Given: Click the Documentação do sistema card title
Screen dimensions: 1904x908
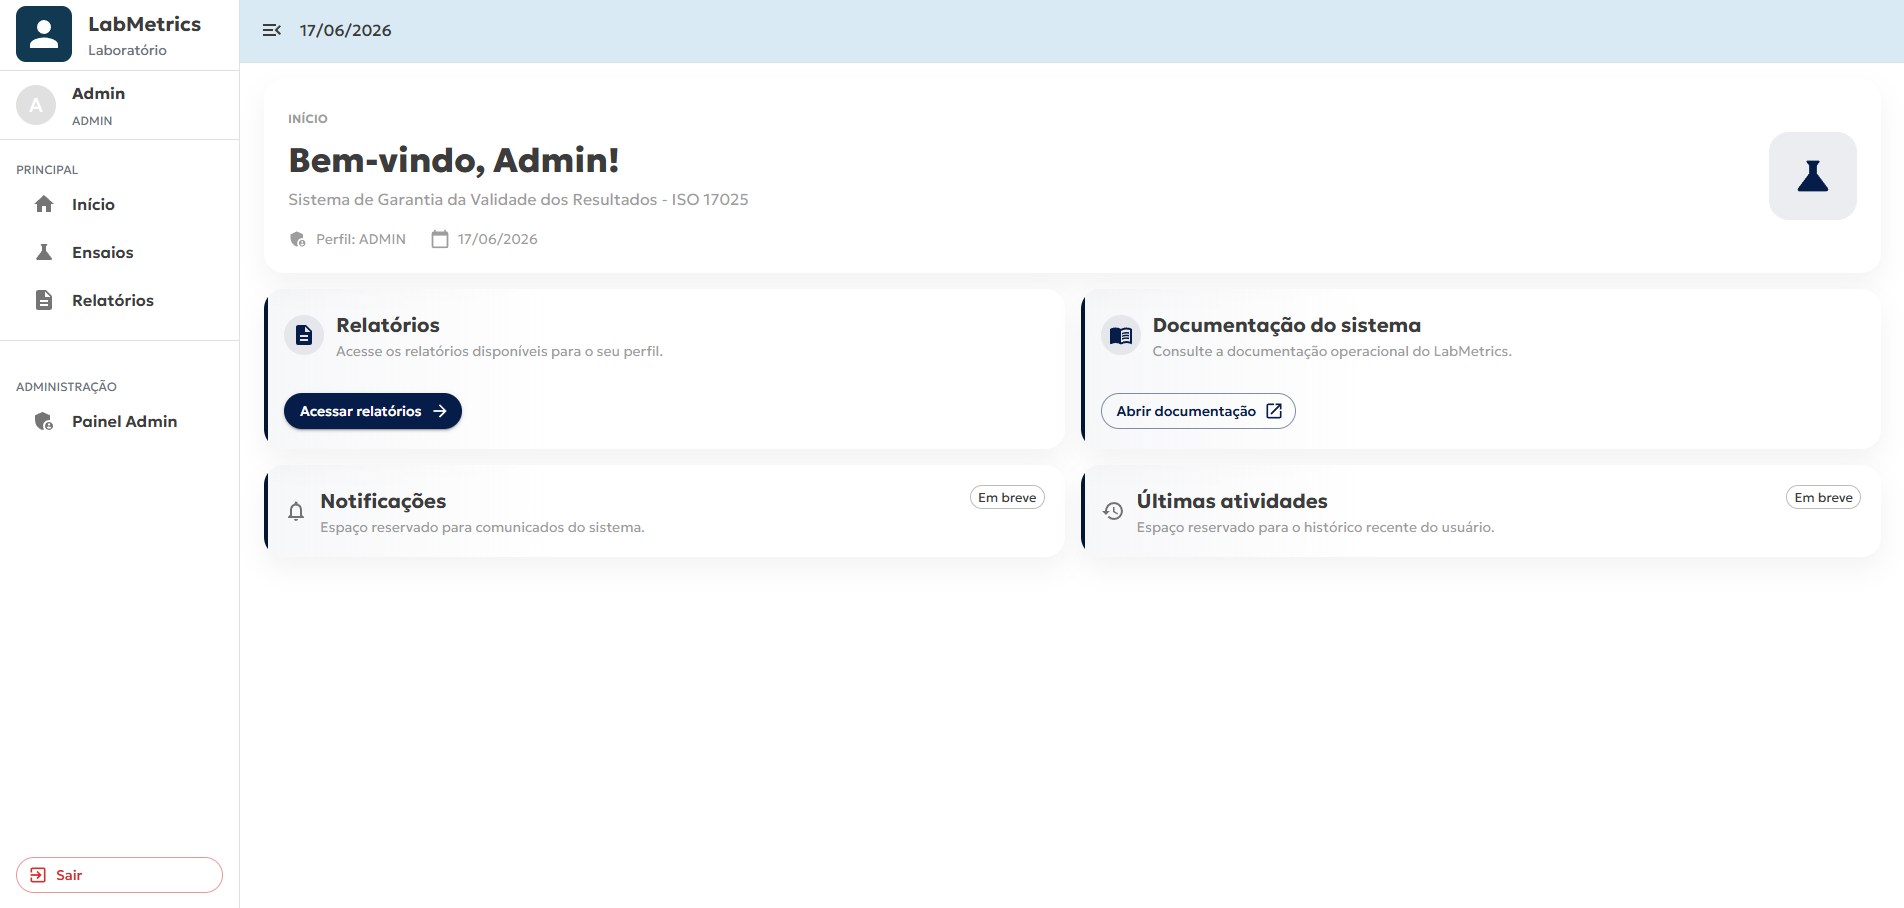Looking at the screenshot, I should (x=1287, y=325).
